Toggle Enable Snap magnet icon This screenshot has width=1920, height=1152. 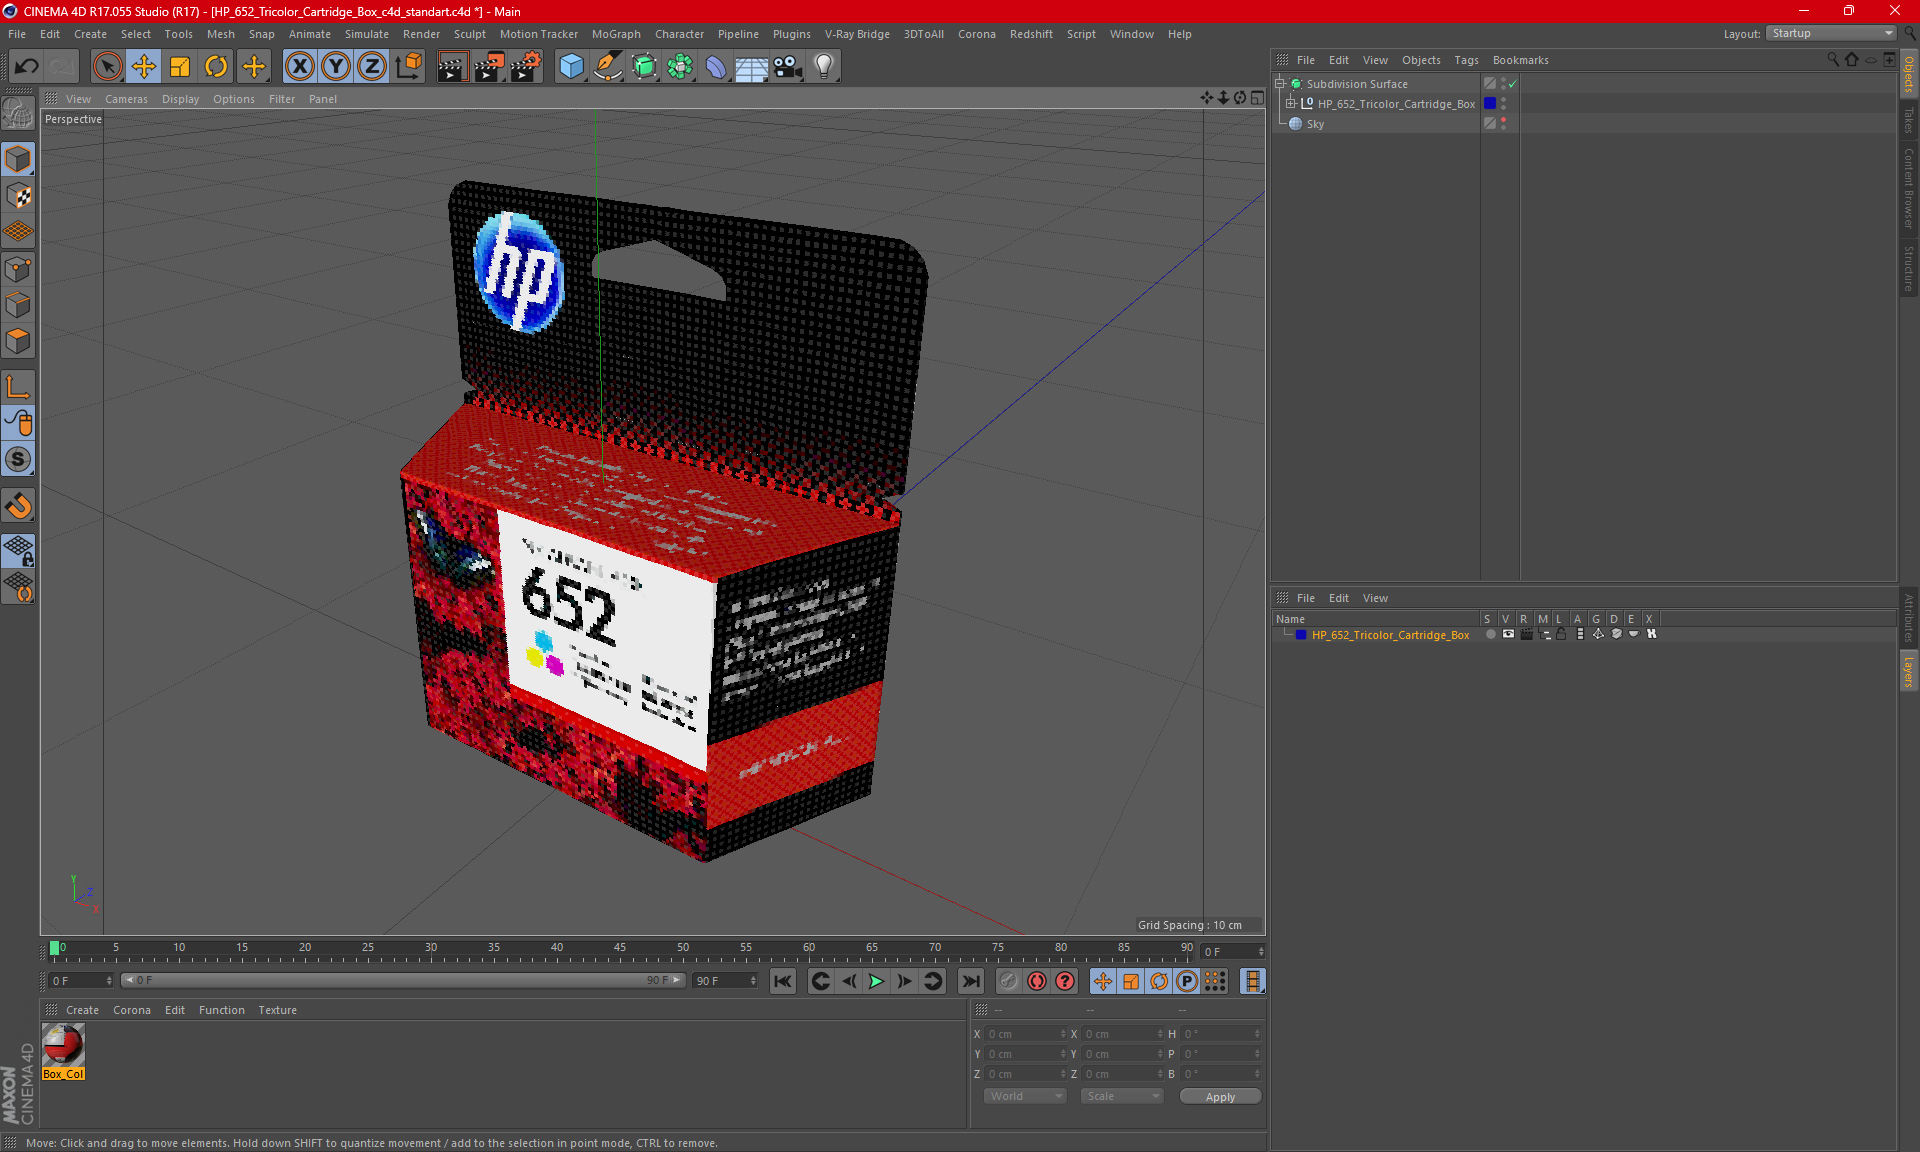click(18, 506)
